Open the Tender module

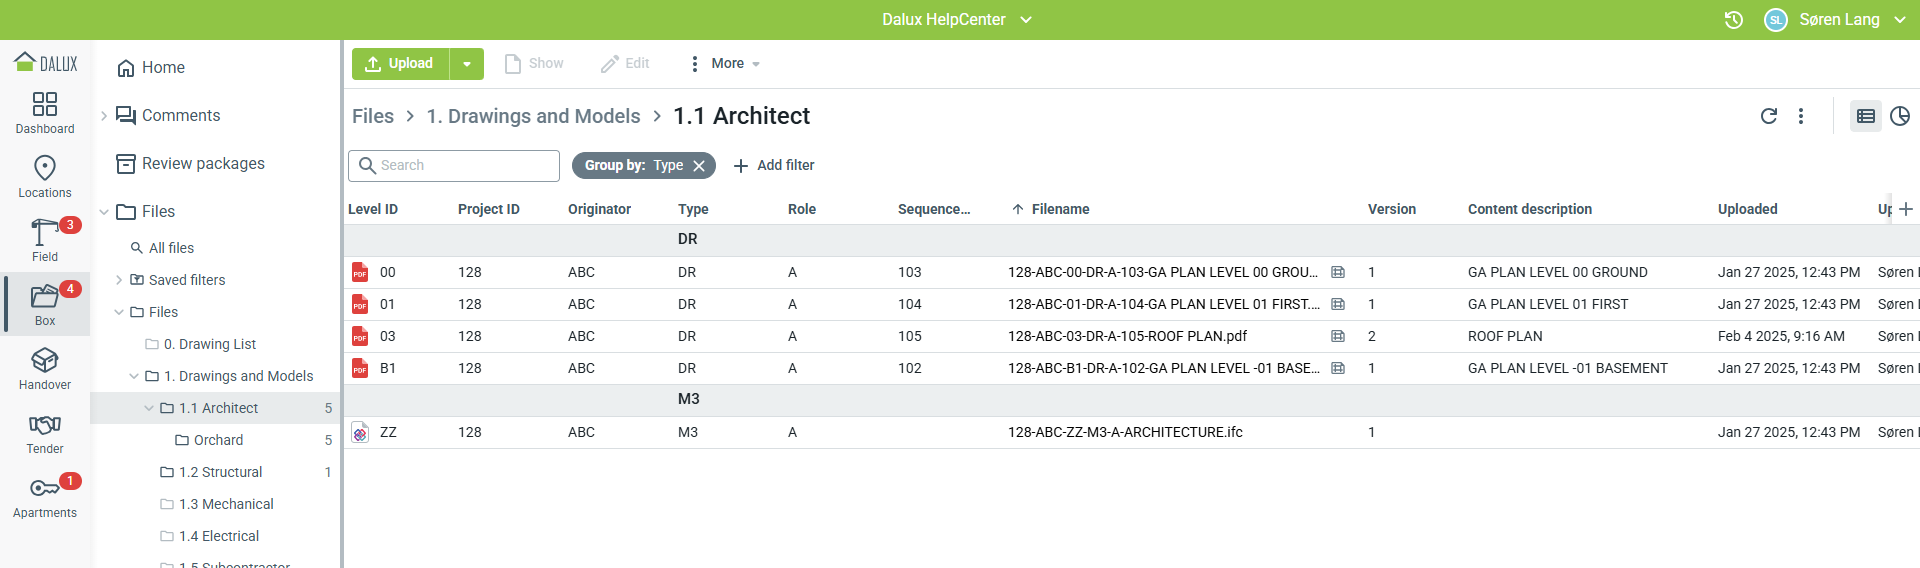[x=45, y=432]
